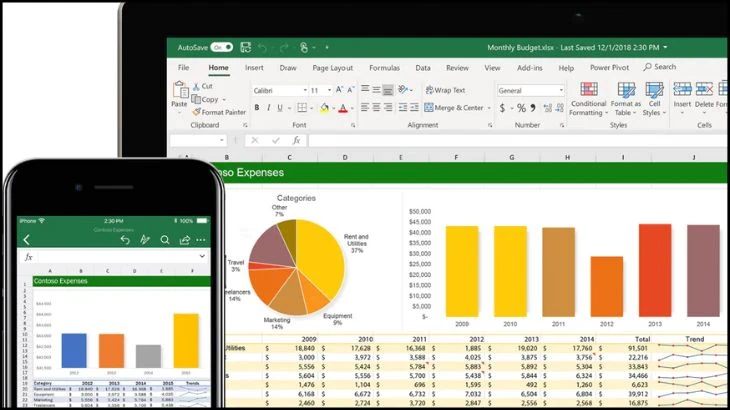Image resolution: width=730 pixels, height=410 pixels.
Task: Align text left in the ribbon
Action: tap(365, 108)
